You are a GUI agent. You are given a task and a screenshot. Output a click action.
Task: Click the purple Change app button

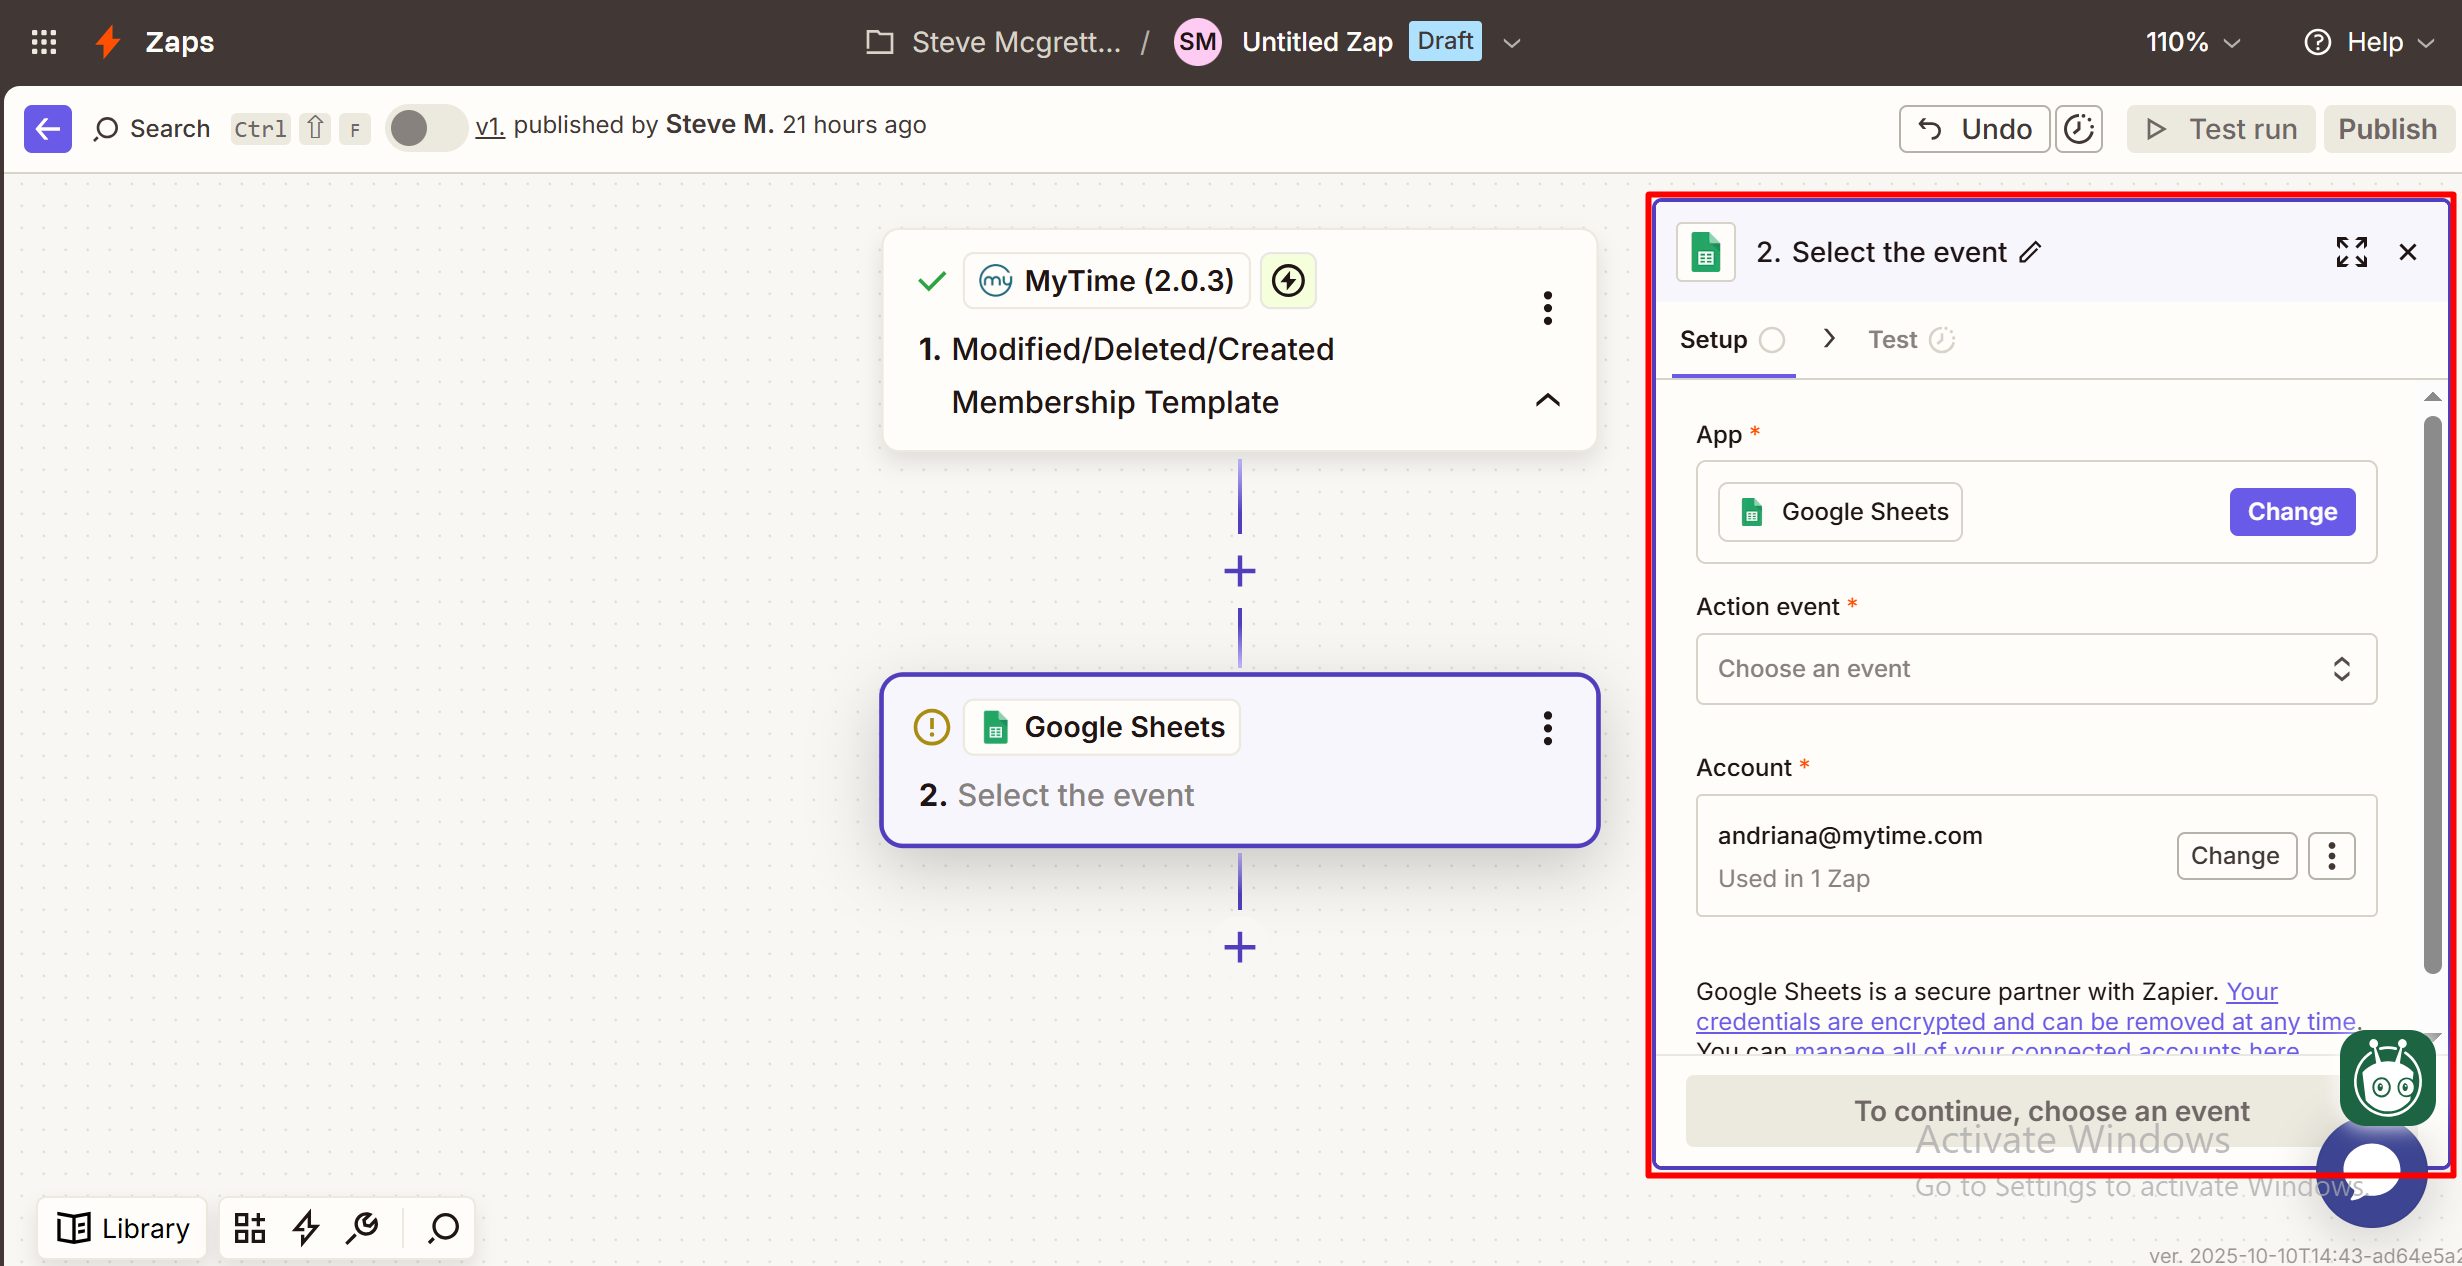pyautogui.click(x=2291, y=512)
